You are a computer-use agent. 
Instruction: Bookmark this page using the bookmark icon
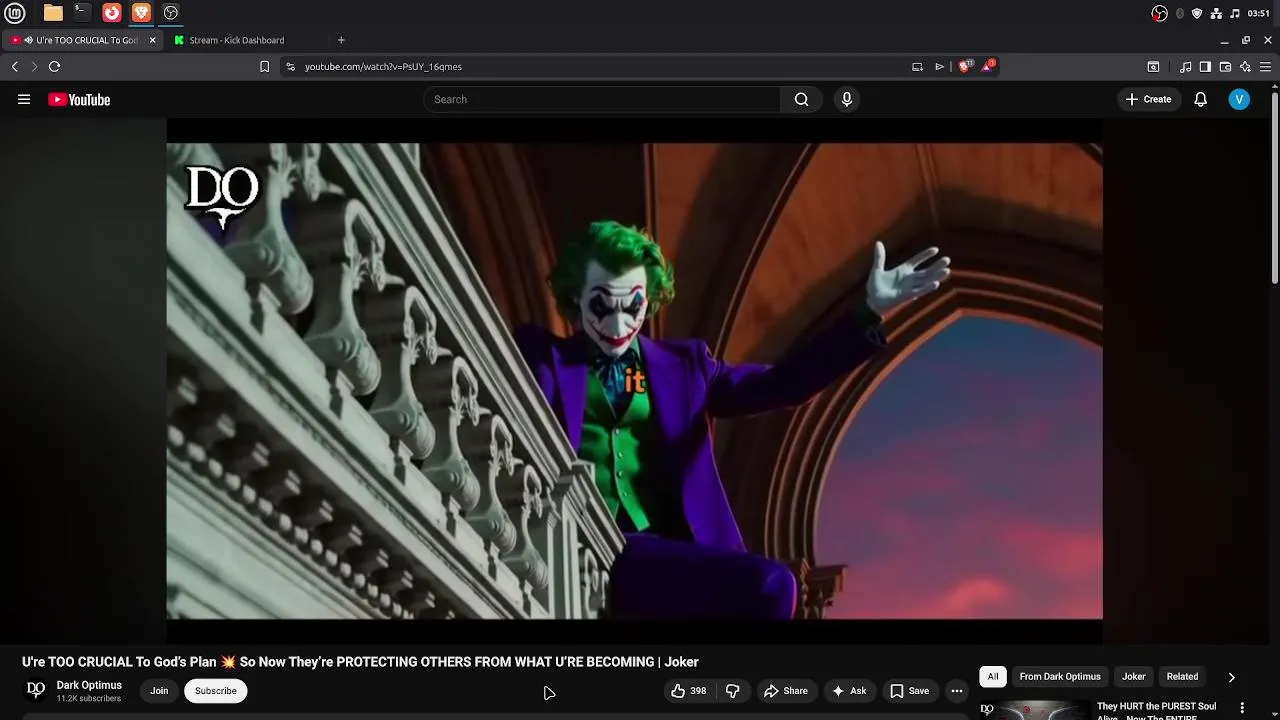(264, 66)
